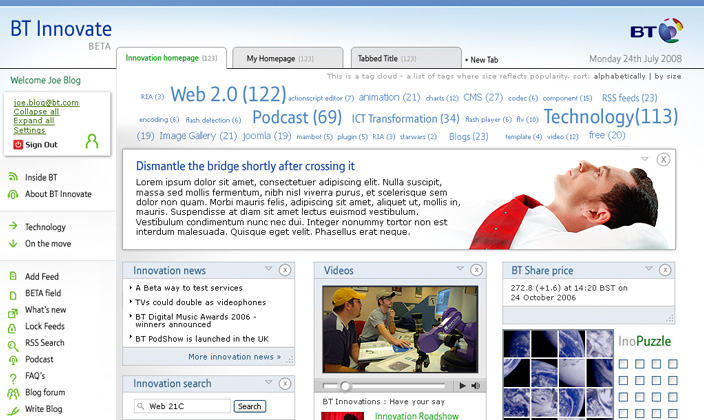Open the Podcast (69) tag

297,117
